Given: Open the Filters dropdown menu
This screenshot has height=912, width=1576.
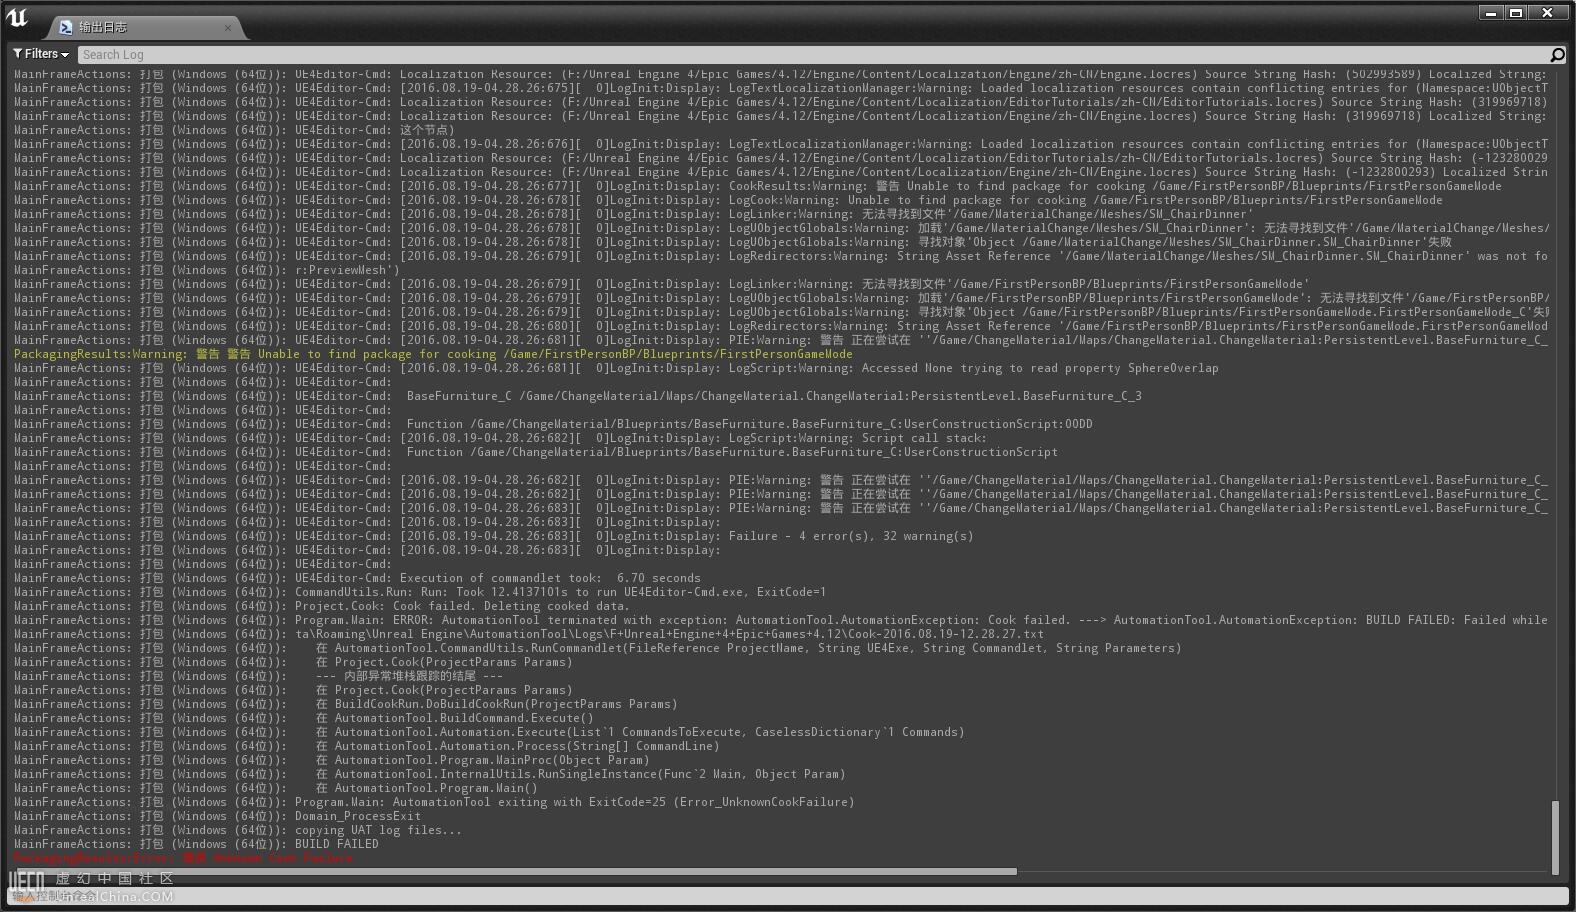Looking at the screenshot, I should pos(42,54).
